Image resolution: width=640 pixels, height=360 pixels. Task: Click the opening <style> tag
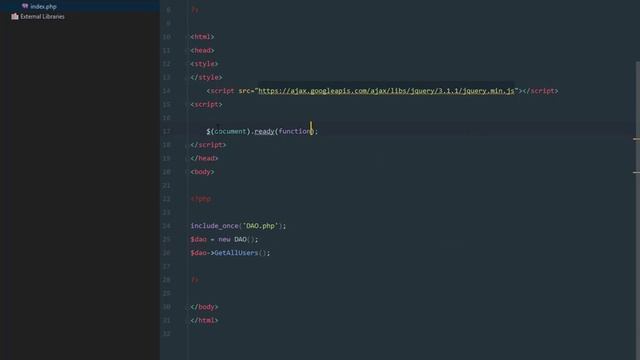click(x=204, y=64)
